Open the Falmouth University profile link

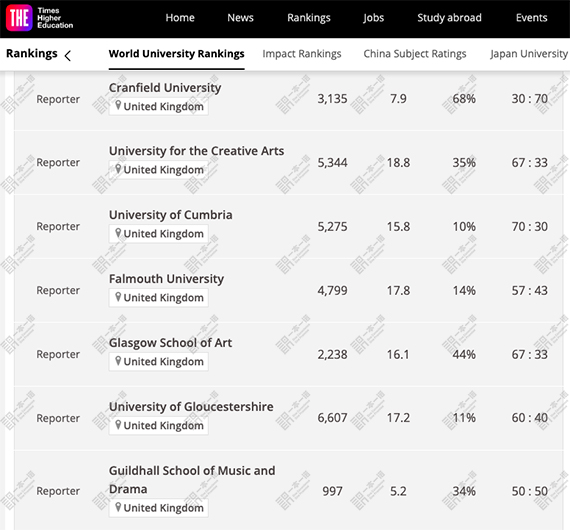click(166, 279)
